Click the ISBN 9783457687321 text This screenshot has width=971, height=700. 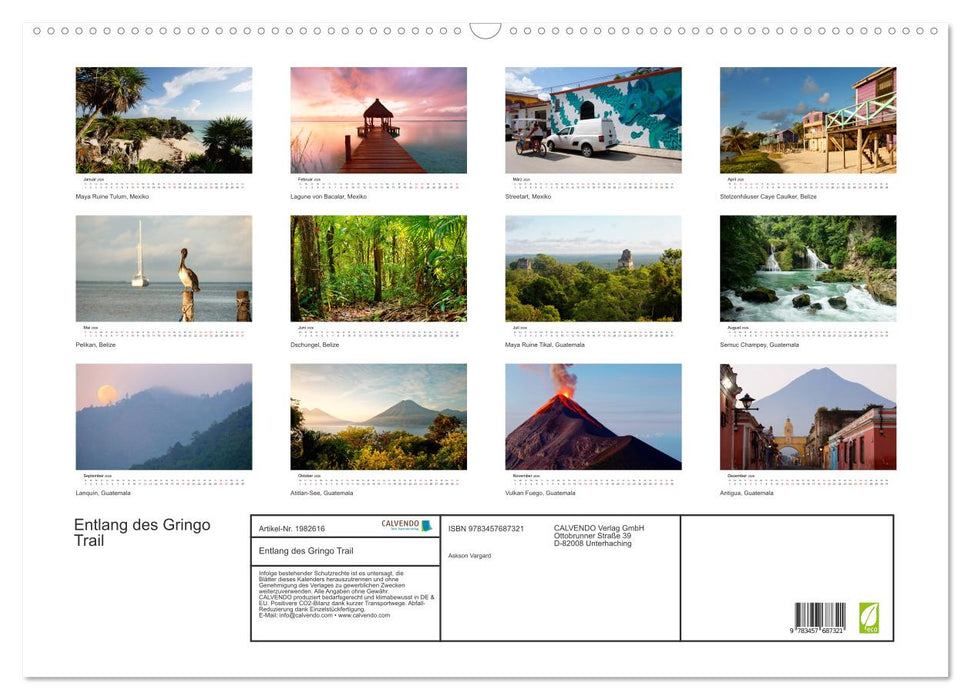tap(486, 528)
